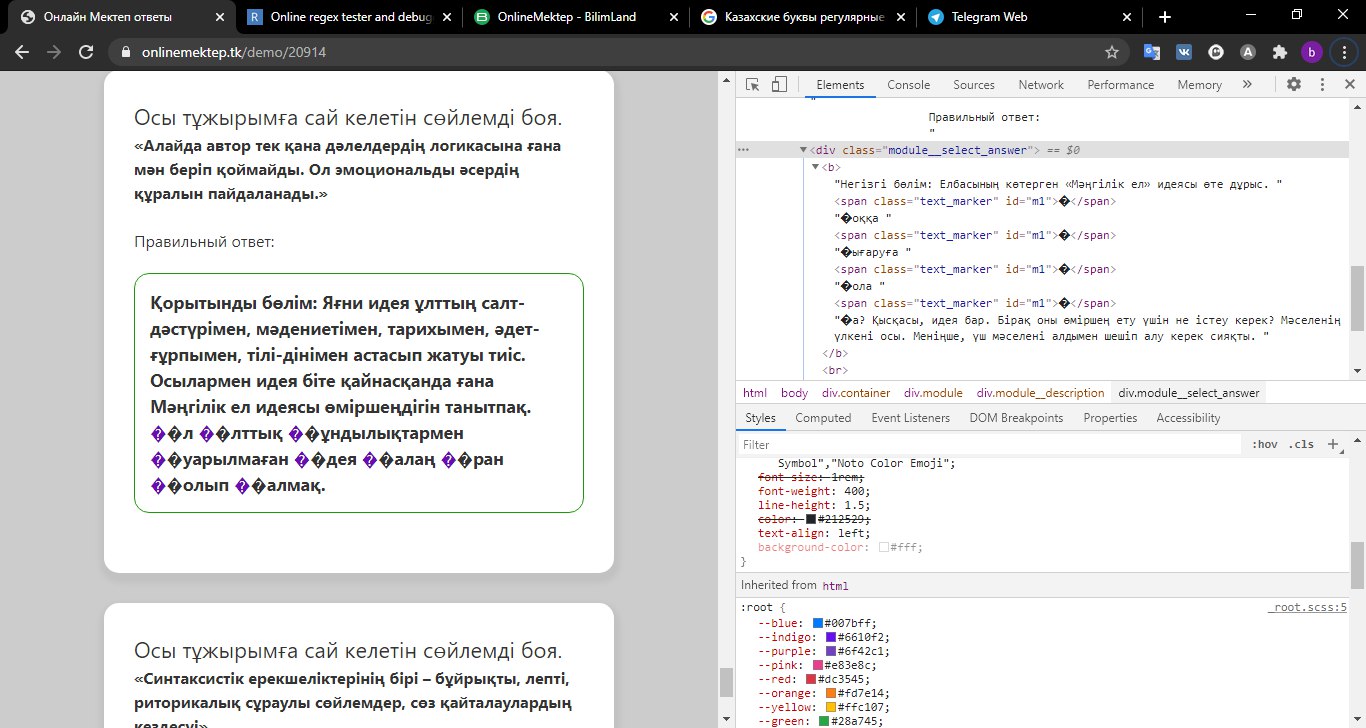Open the Event Listeners pane

(910, 418)
